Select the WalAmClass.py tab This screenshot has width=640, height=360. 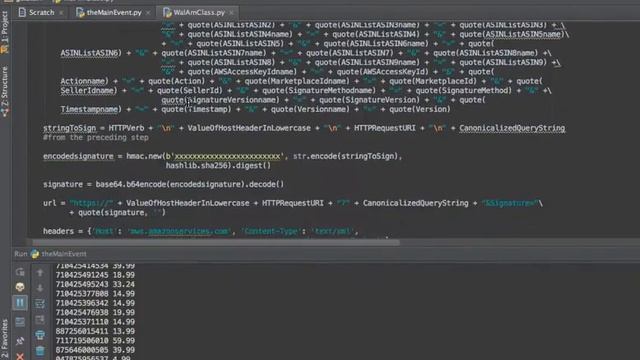coord(199,13)
